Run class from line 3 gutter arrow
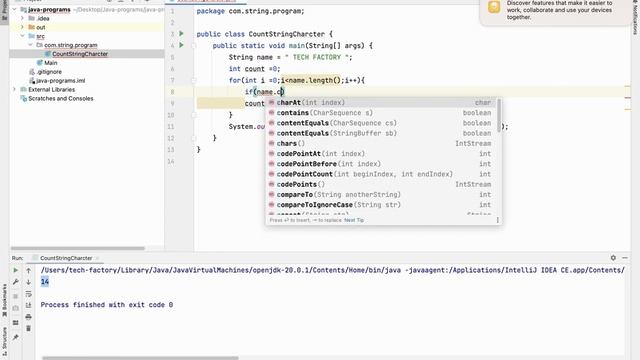 pyautogui.click(x=182, y=33)
